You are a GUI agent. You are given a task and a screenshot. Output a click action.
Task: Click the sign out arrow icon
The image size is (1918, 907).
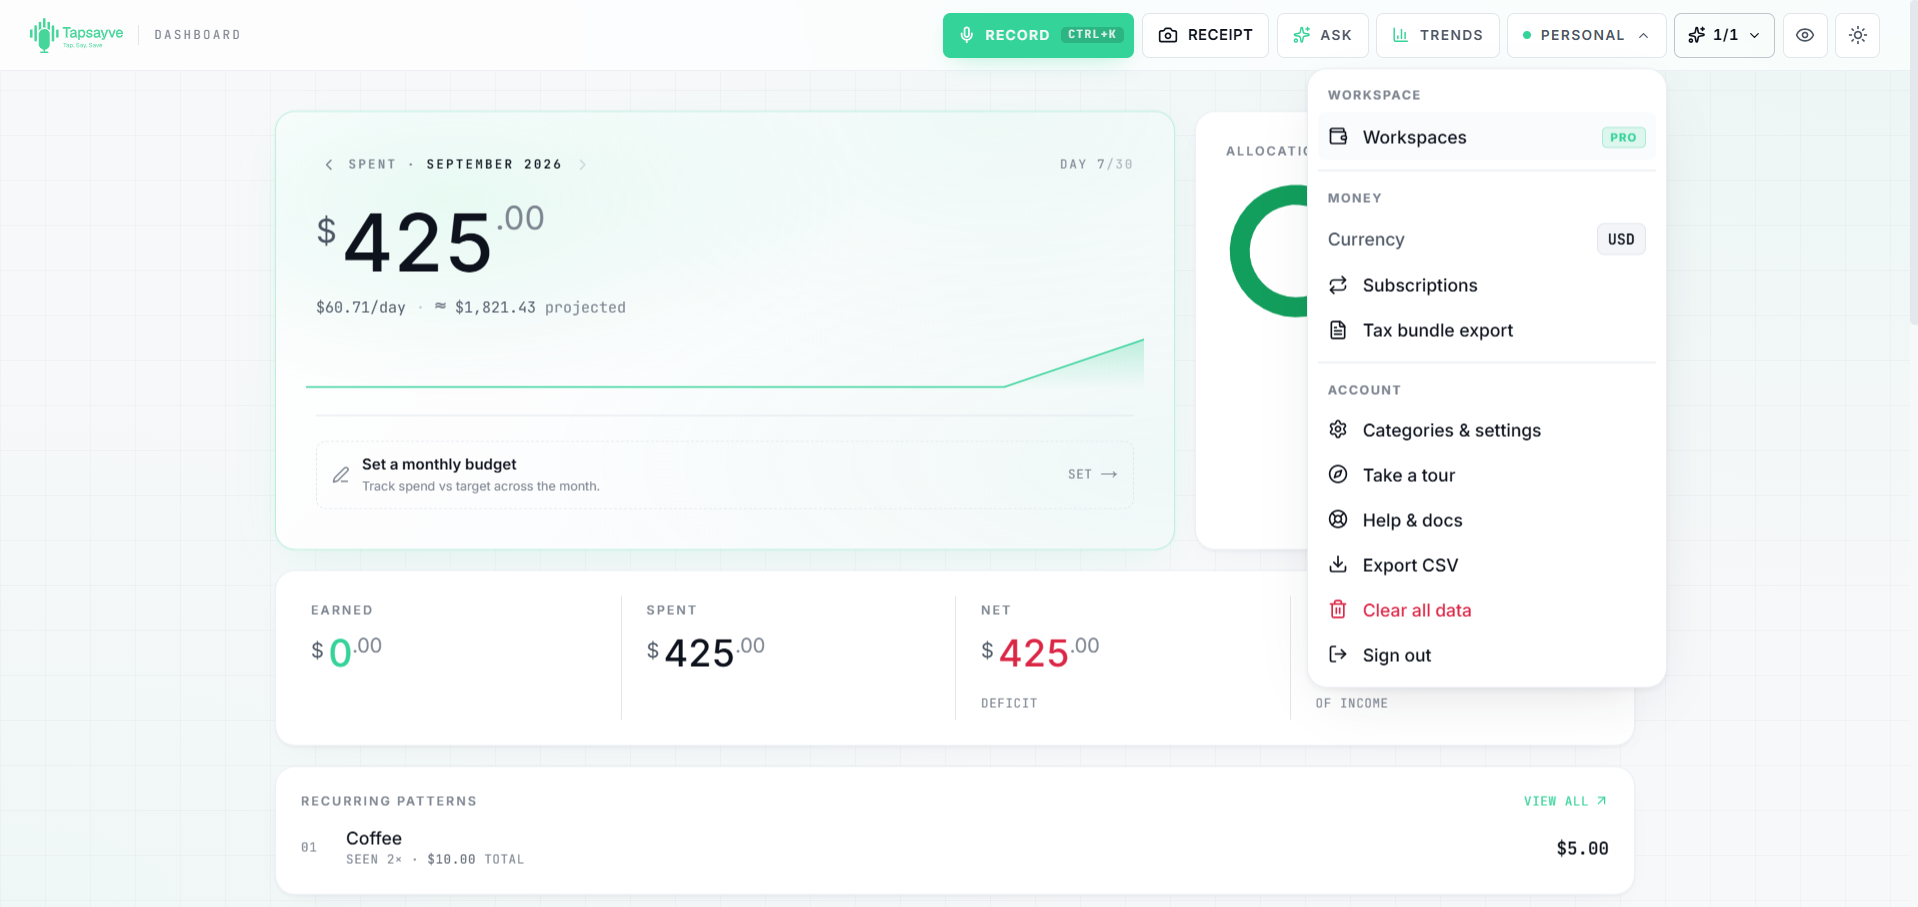click(x=1338, y=655)
